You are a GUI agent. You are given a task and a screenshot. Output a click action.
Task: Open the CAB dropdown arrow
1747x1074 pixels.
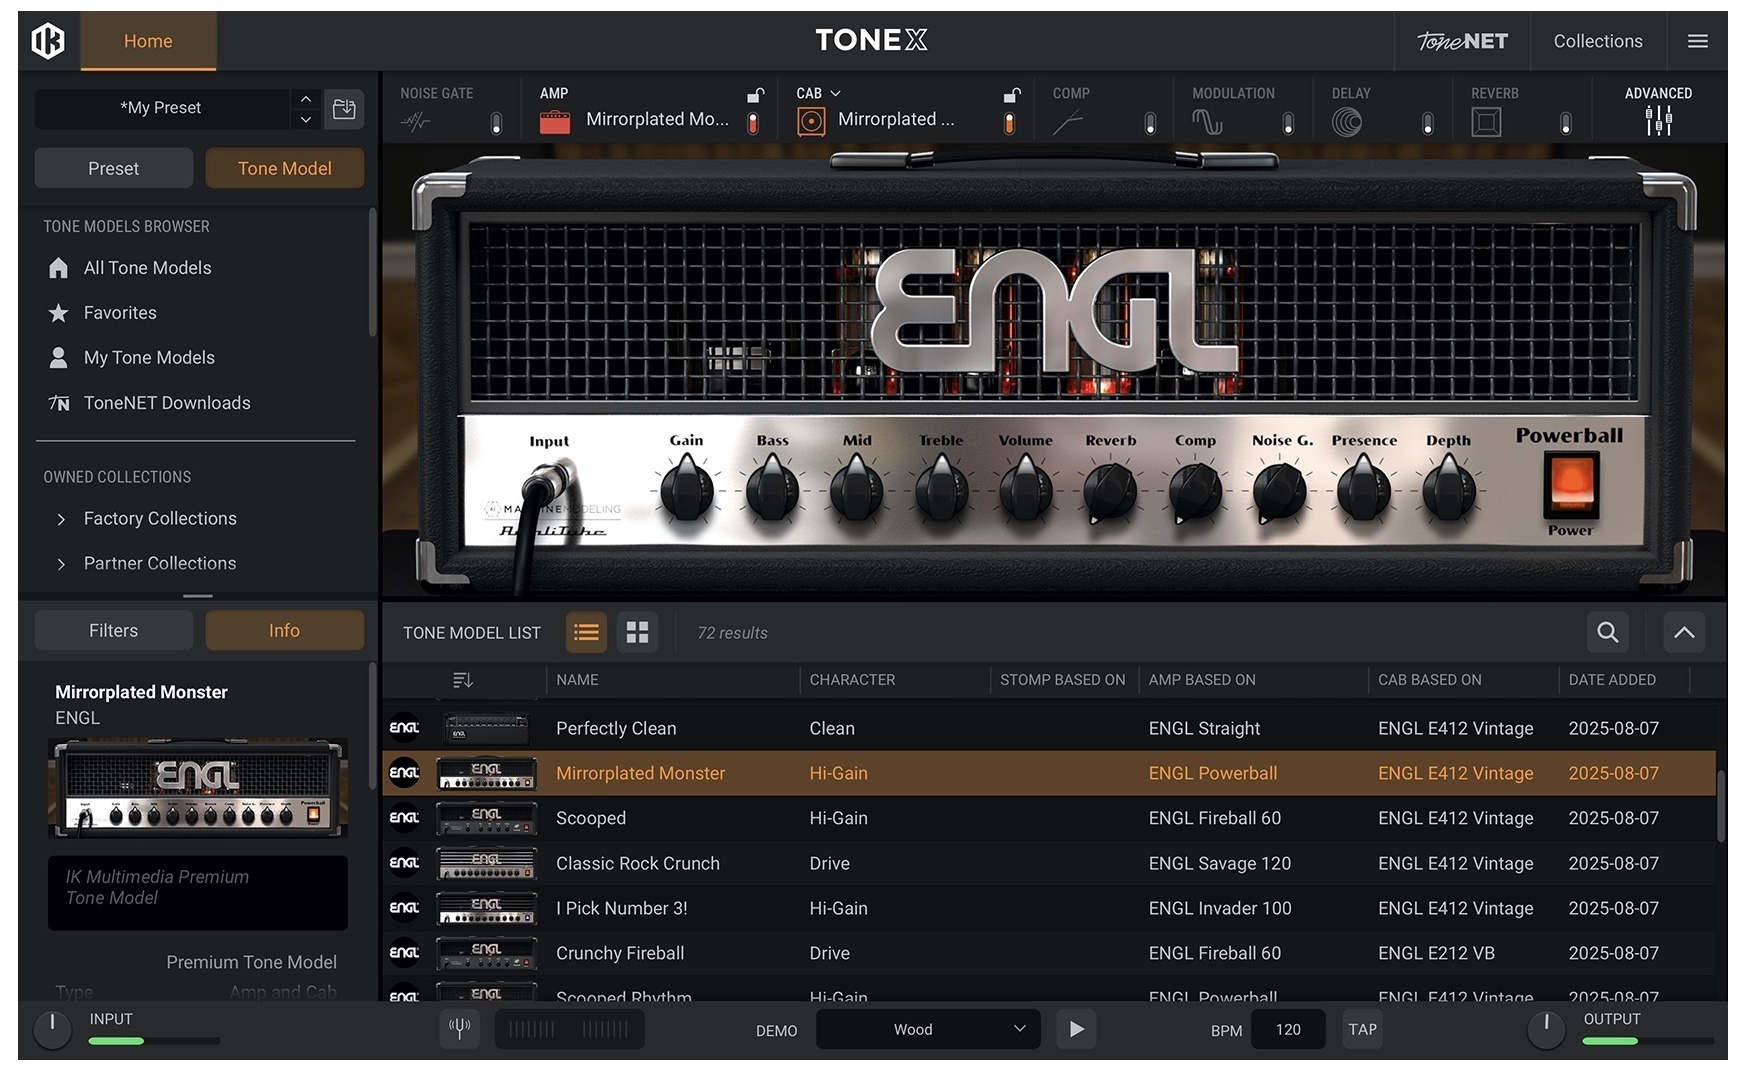pos(835,93)
